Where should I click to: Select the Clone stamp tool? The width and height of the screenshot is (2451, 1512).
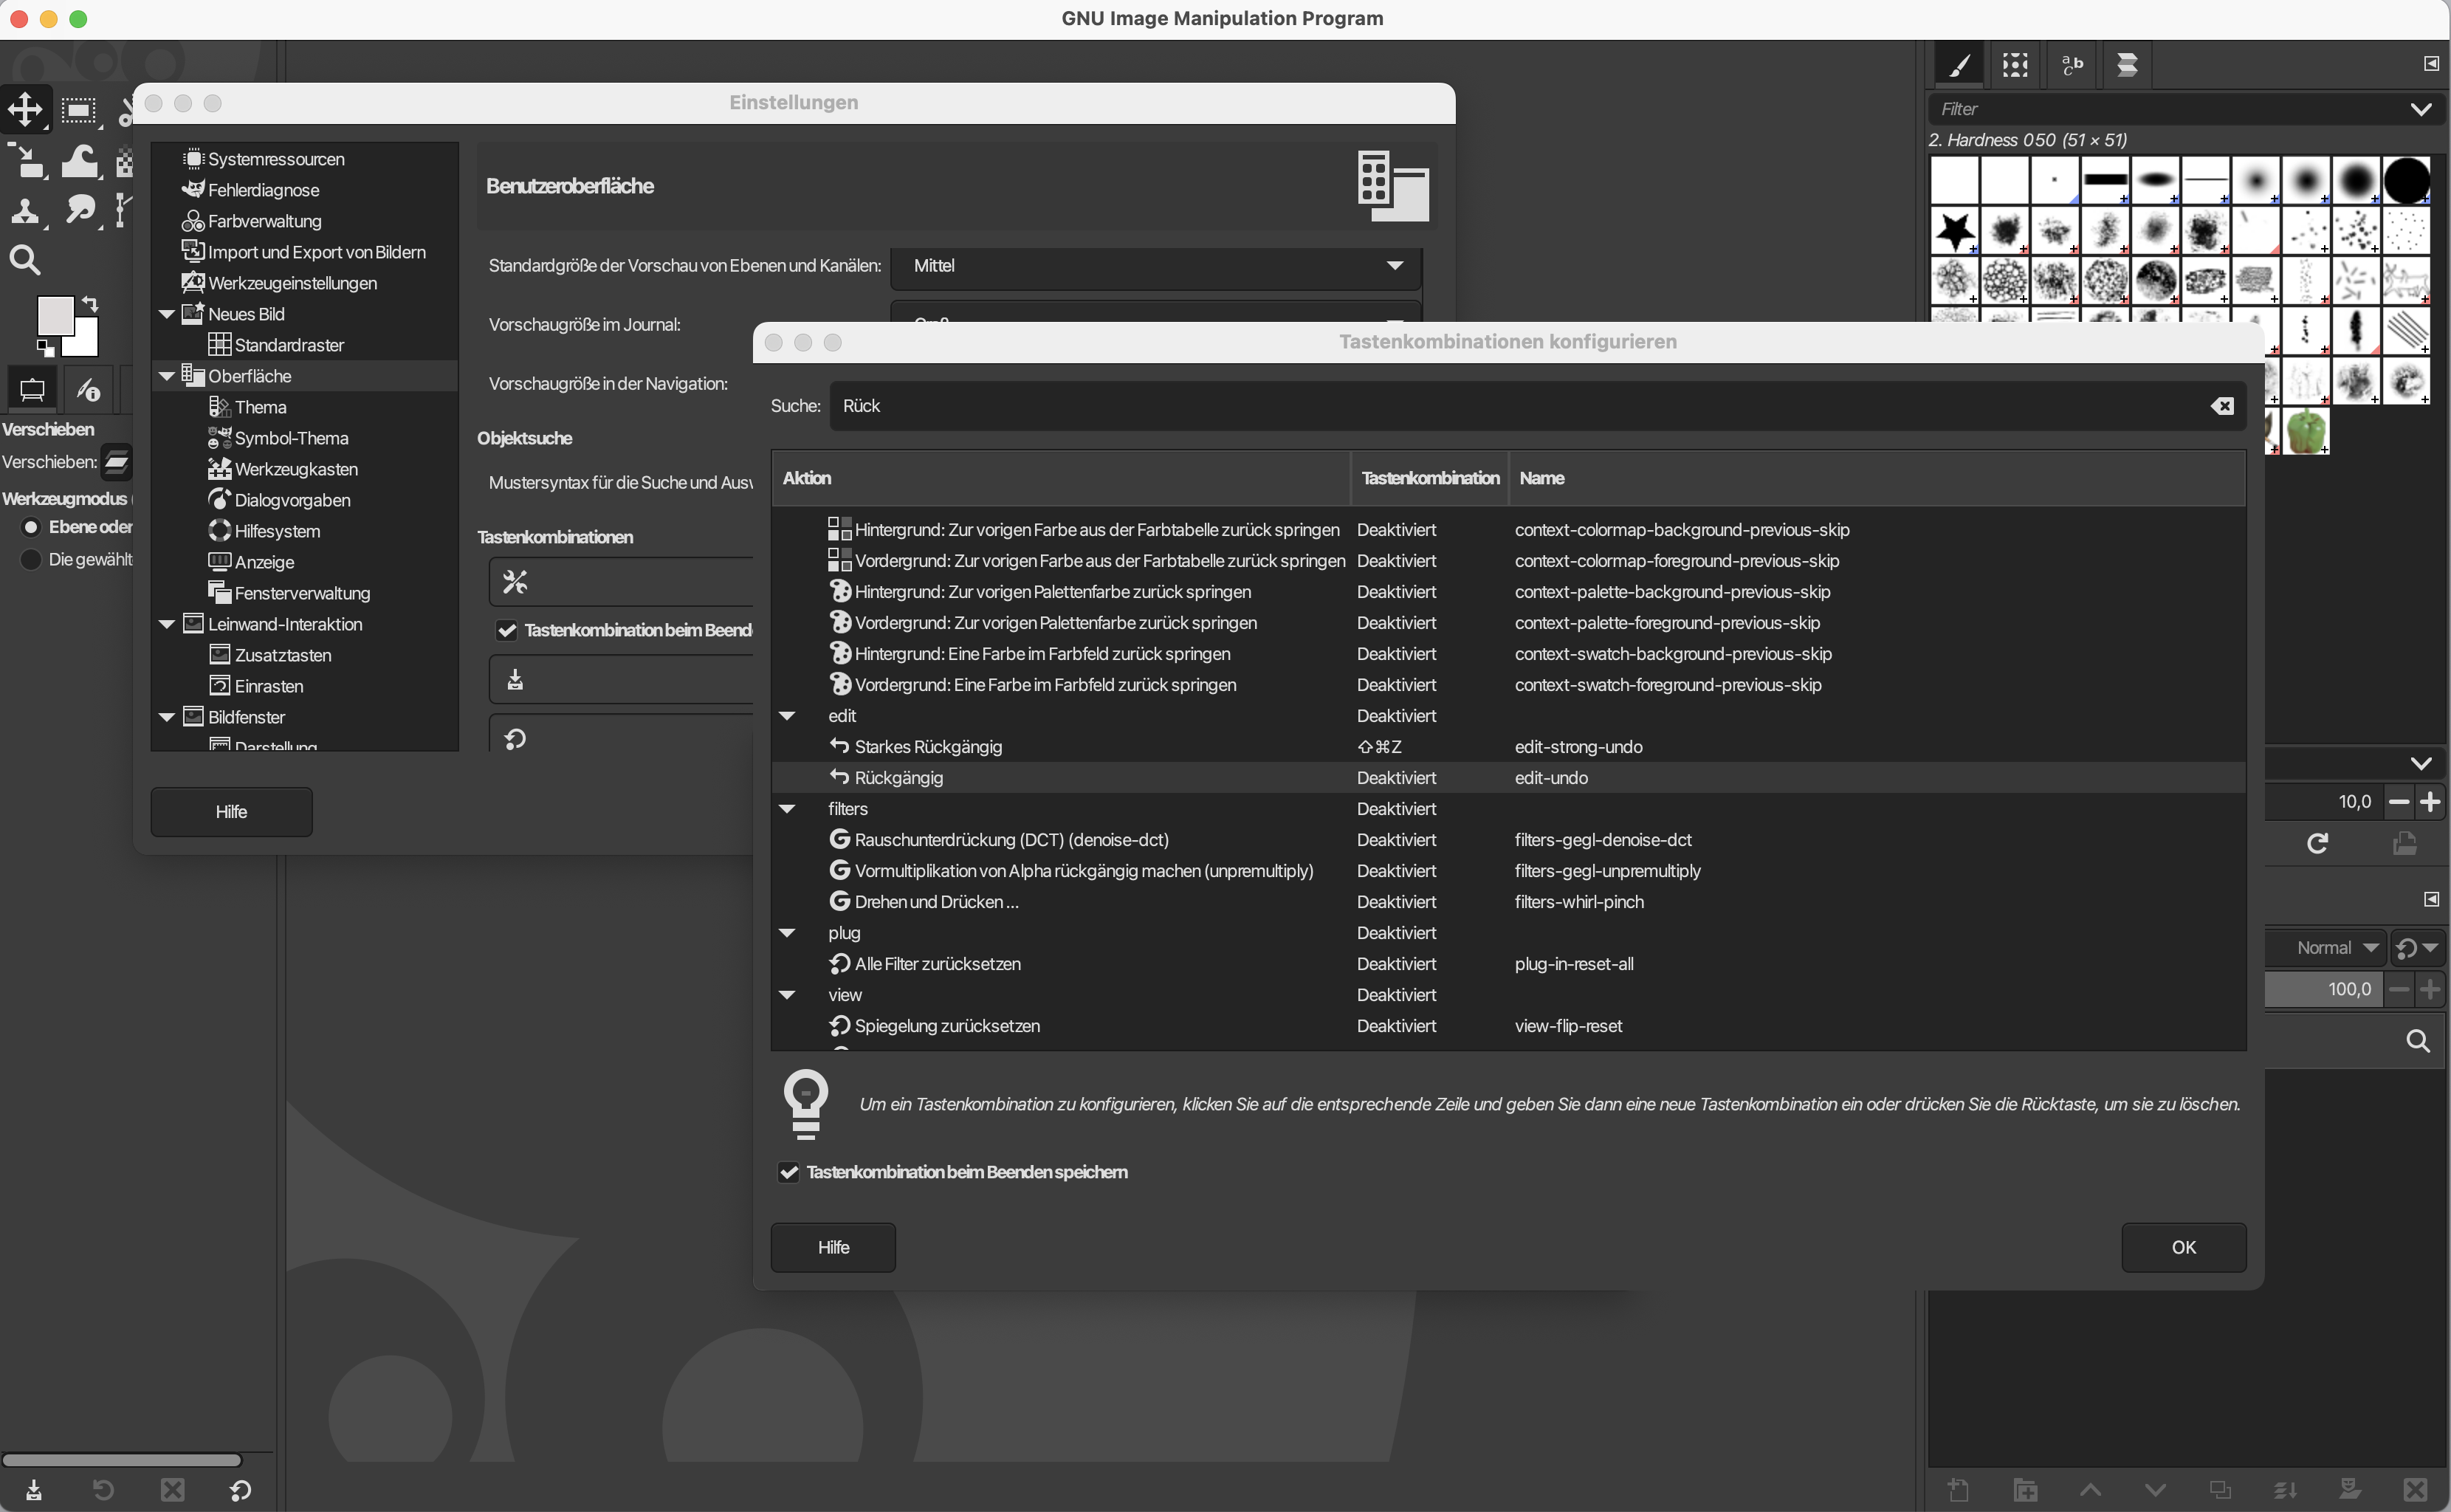(x=26, y=211)
